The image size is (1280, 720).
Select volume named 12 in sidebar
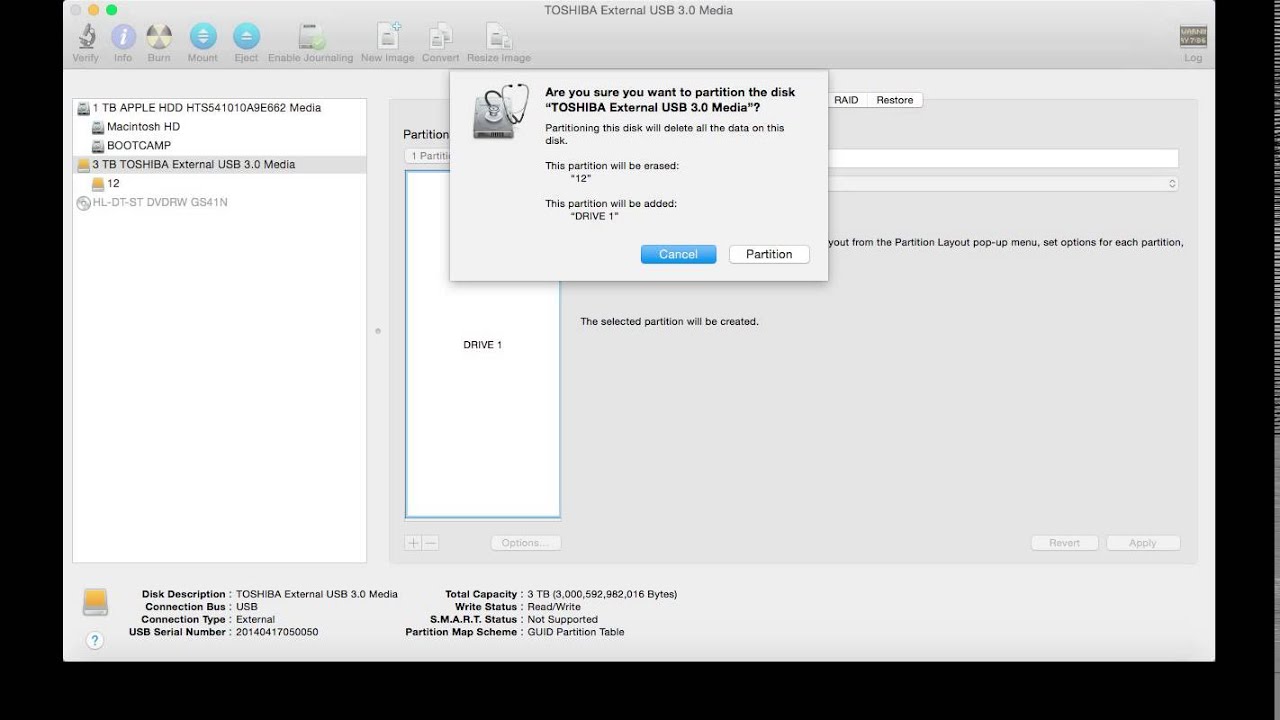coord(220,184)
